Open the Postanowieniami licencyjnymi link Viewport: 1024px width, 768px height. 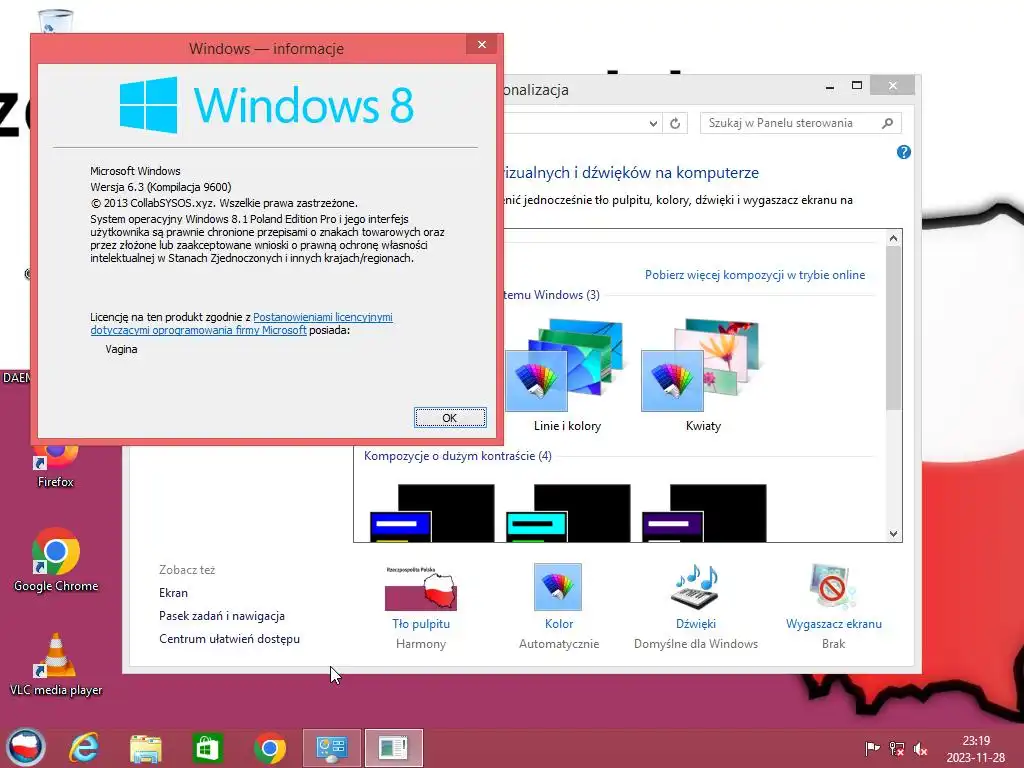323,317
